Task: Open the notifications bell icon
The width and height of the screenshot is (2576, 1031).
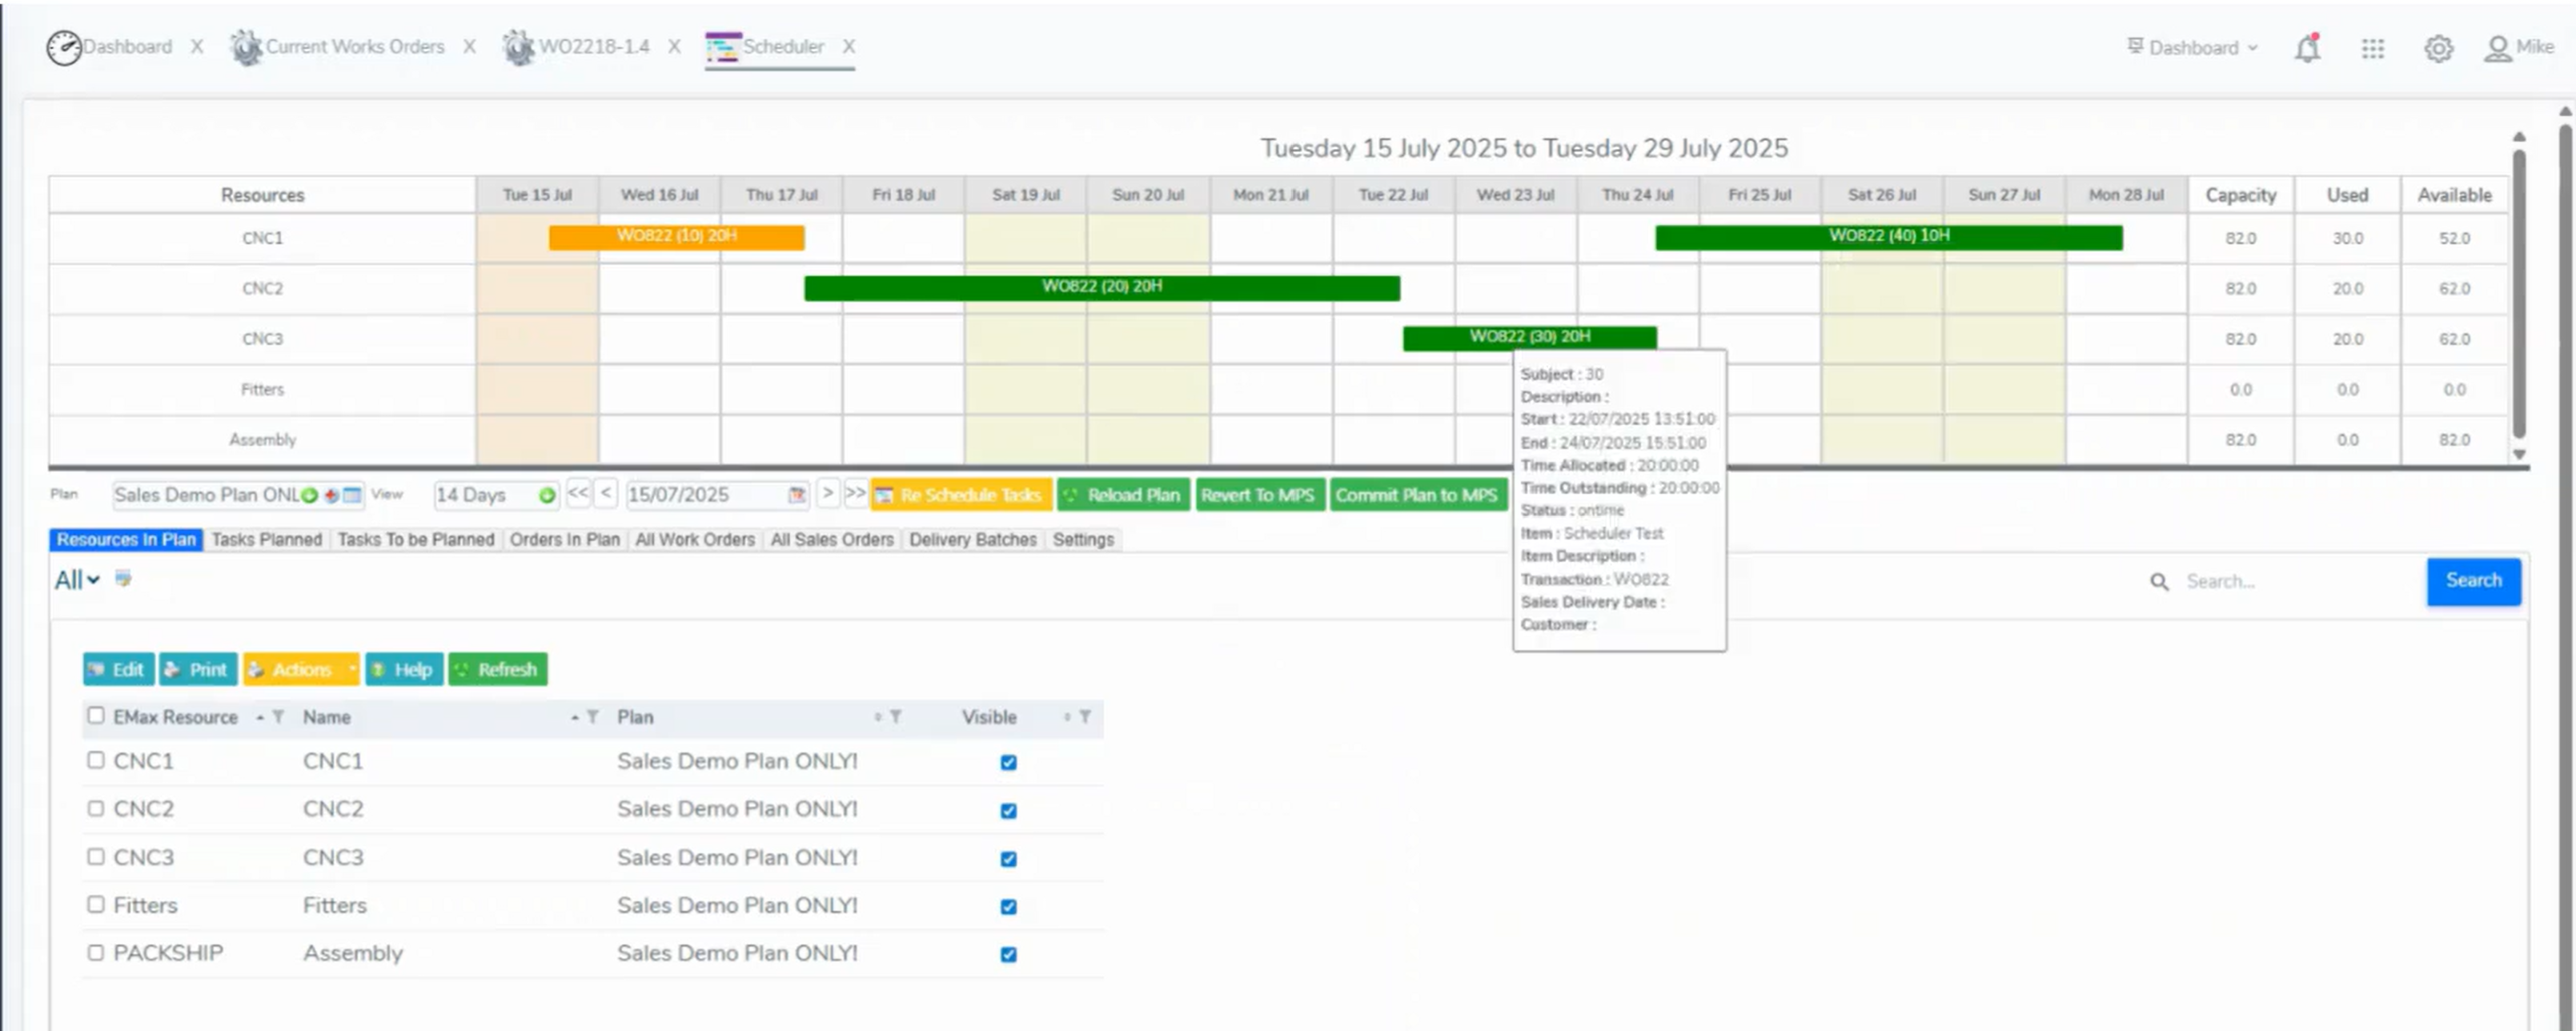Action: click(x=2307, y=48)
